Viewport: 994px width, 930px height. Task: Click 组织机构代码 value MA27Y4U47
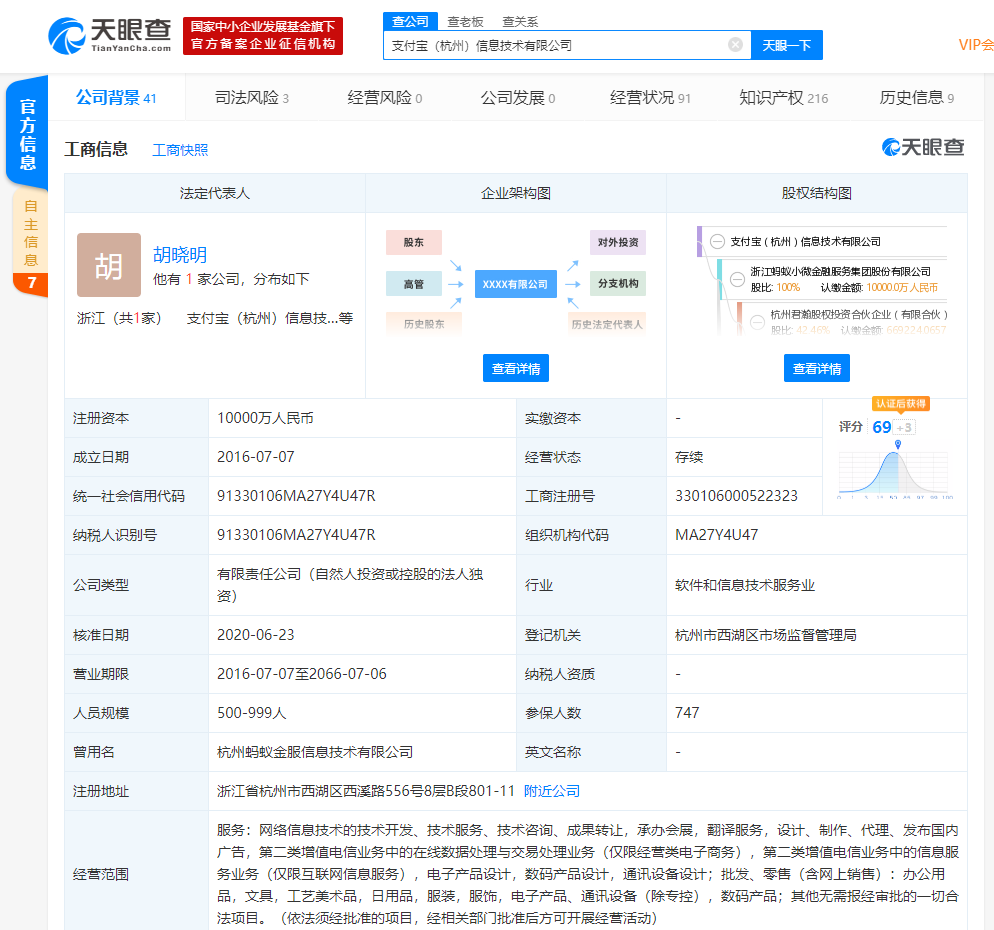(716, 535)
